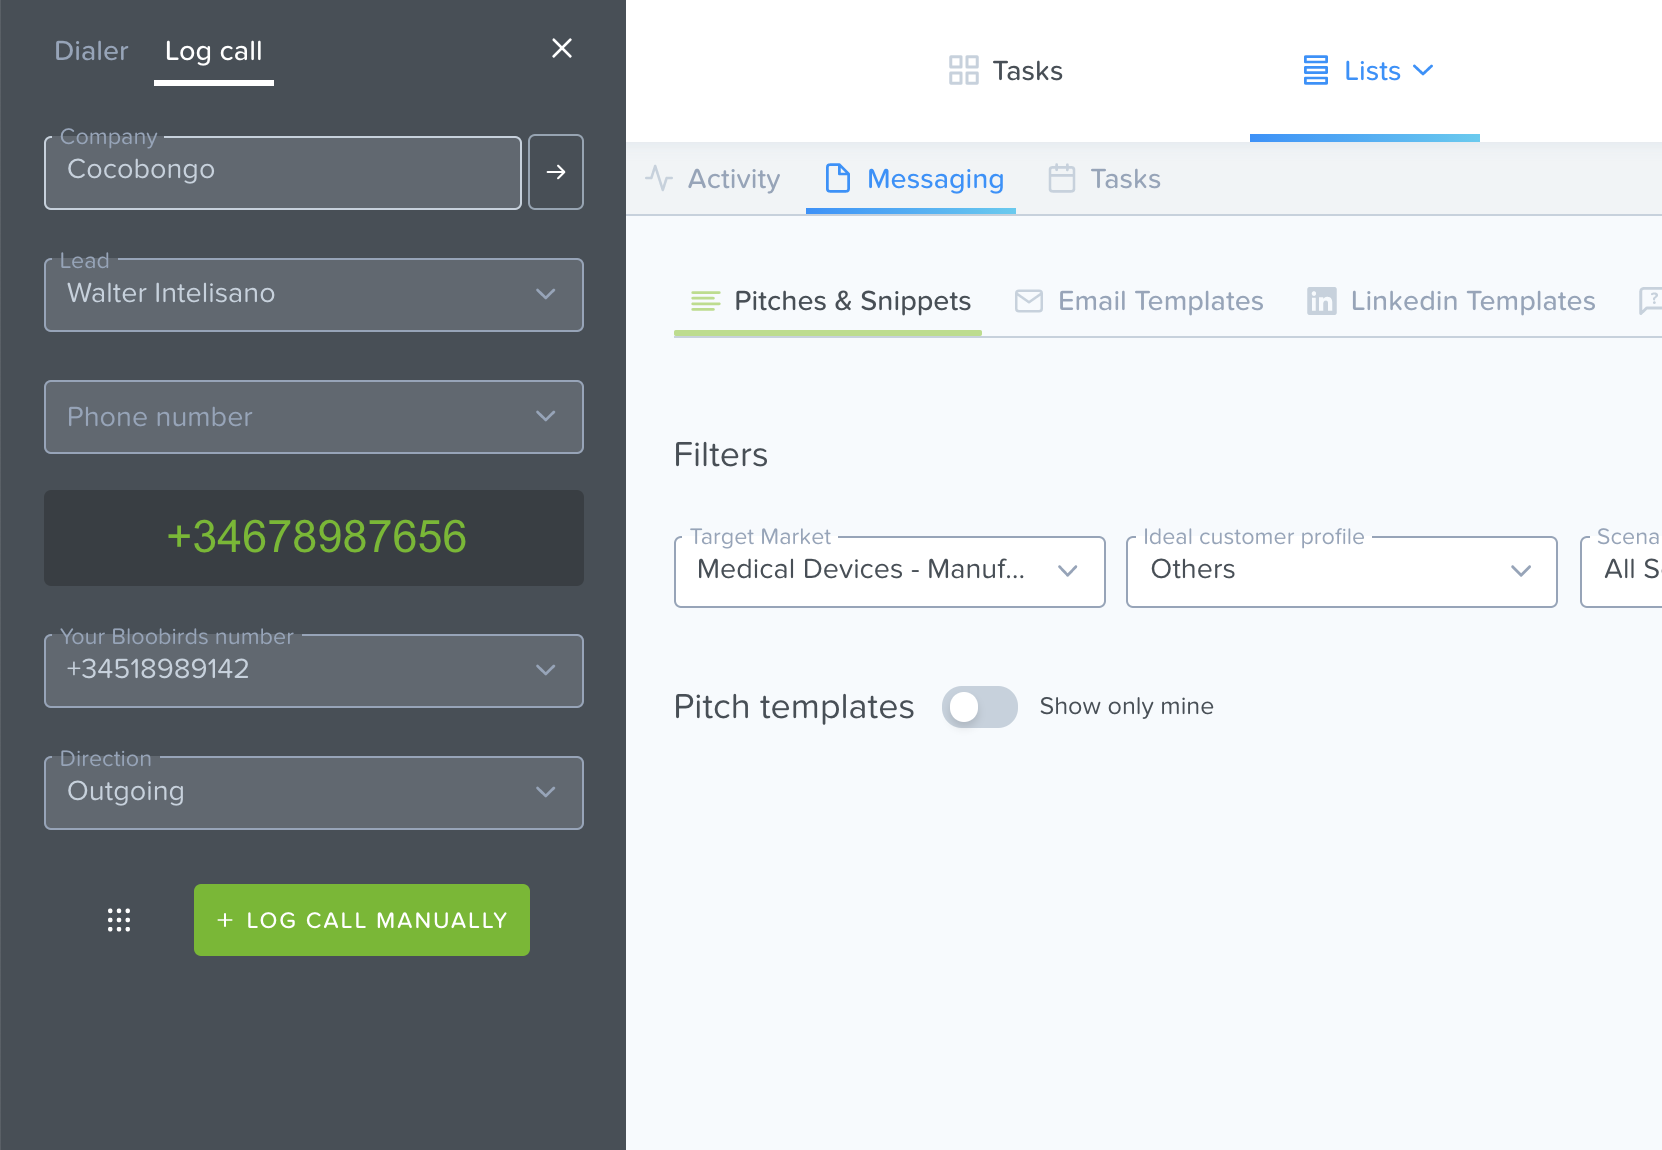Open the Phone number dropdown
This screenshot has width=1662, height=1150.
tap(314, 417)
